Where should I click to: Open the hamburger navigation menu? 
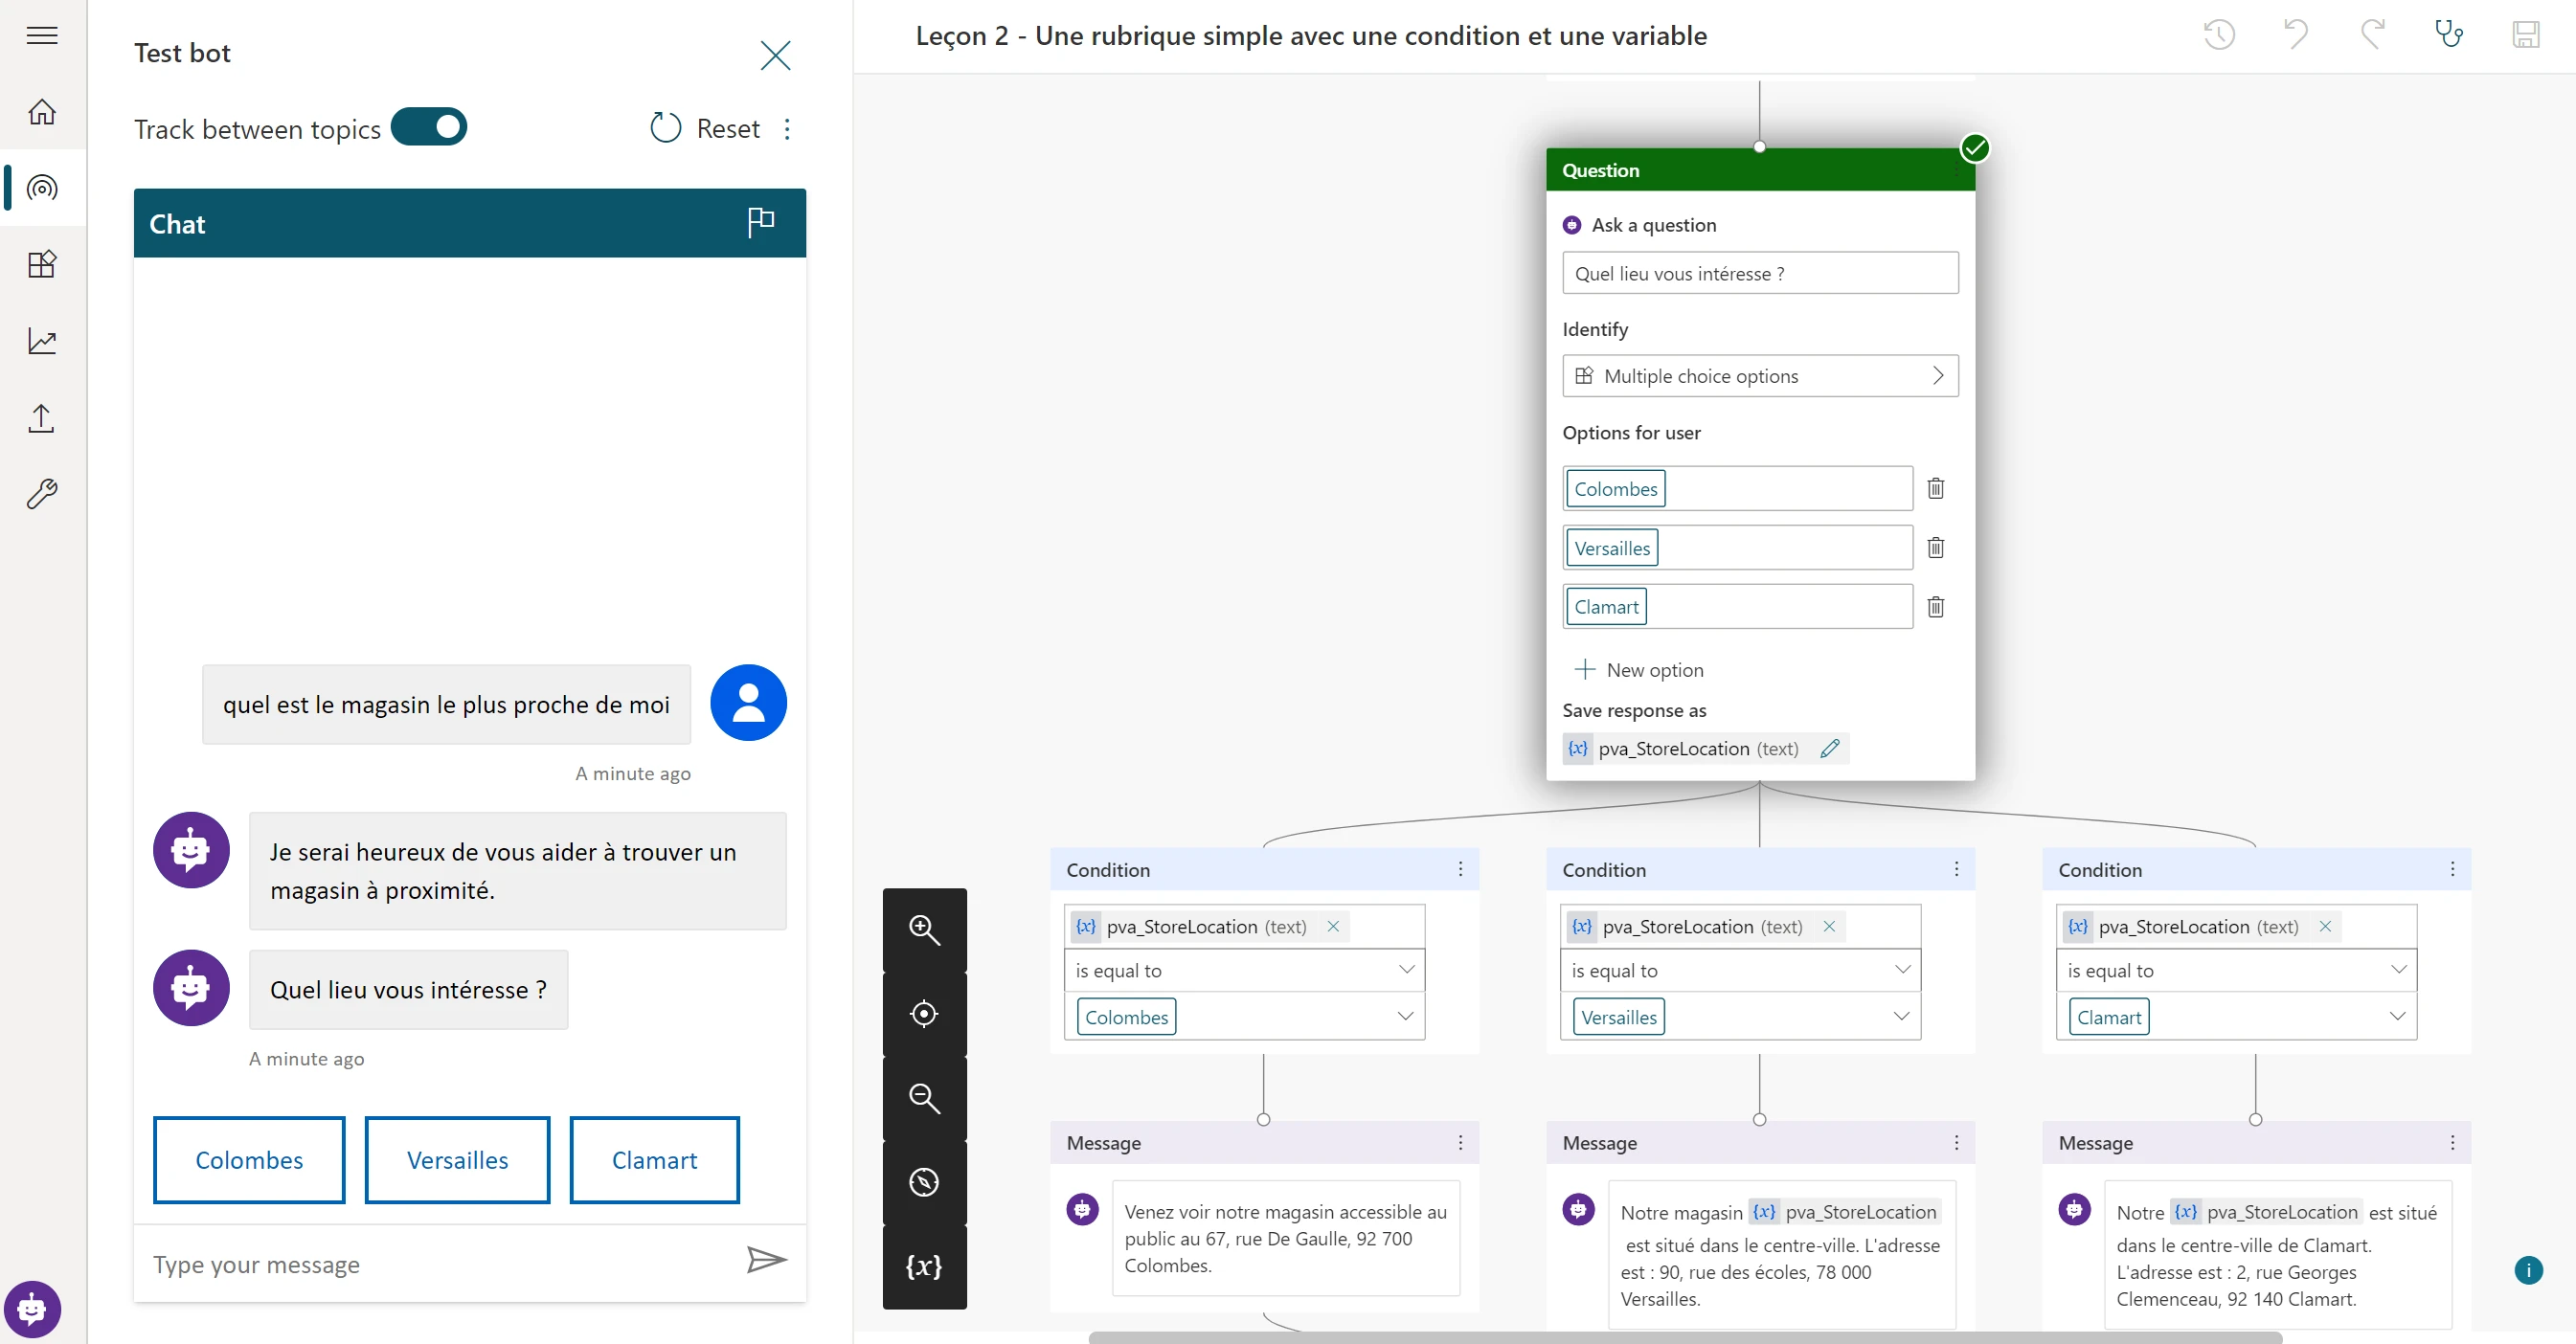coord(42,36)
